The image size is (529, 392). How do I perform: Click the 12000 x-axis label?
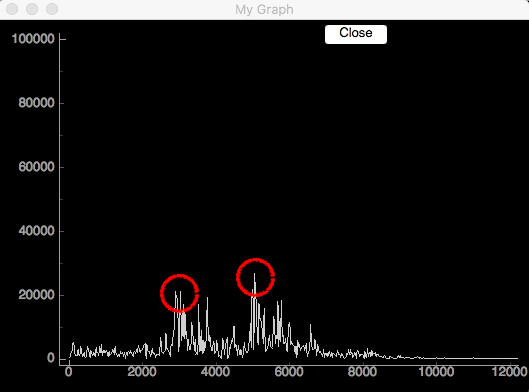510,372
